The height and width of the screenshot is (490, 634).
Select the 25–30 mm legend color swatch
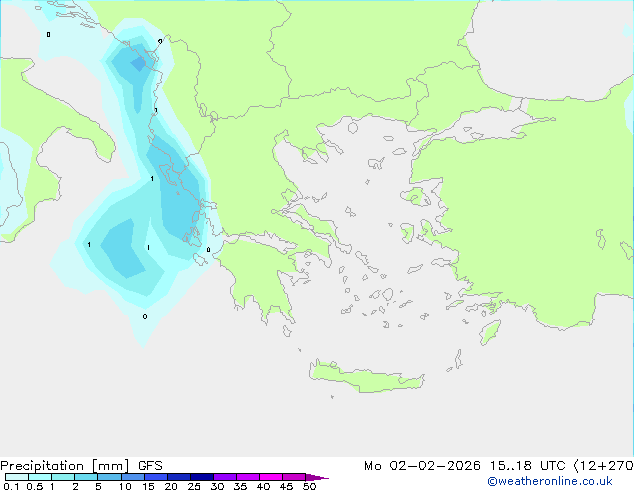[x=201, y=477]
